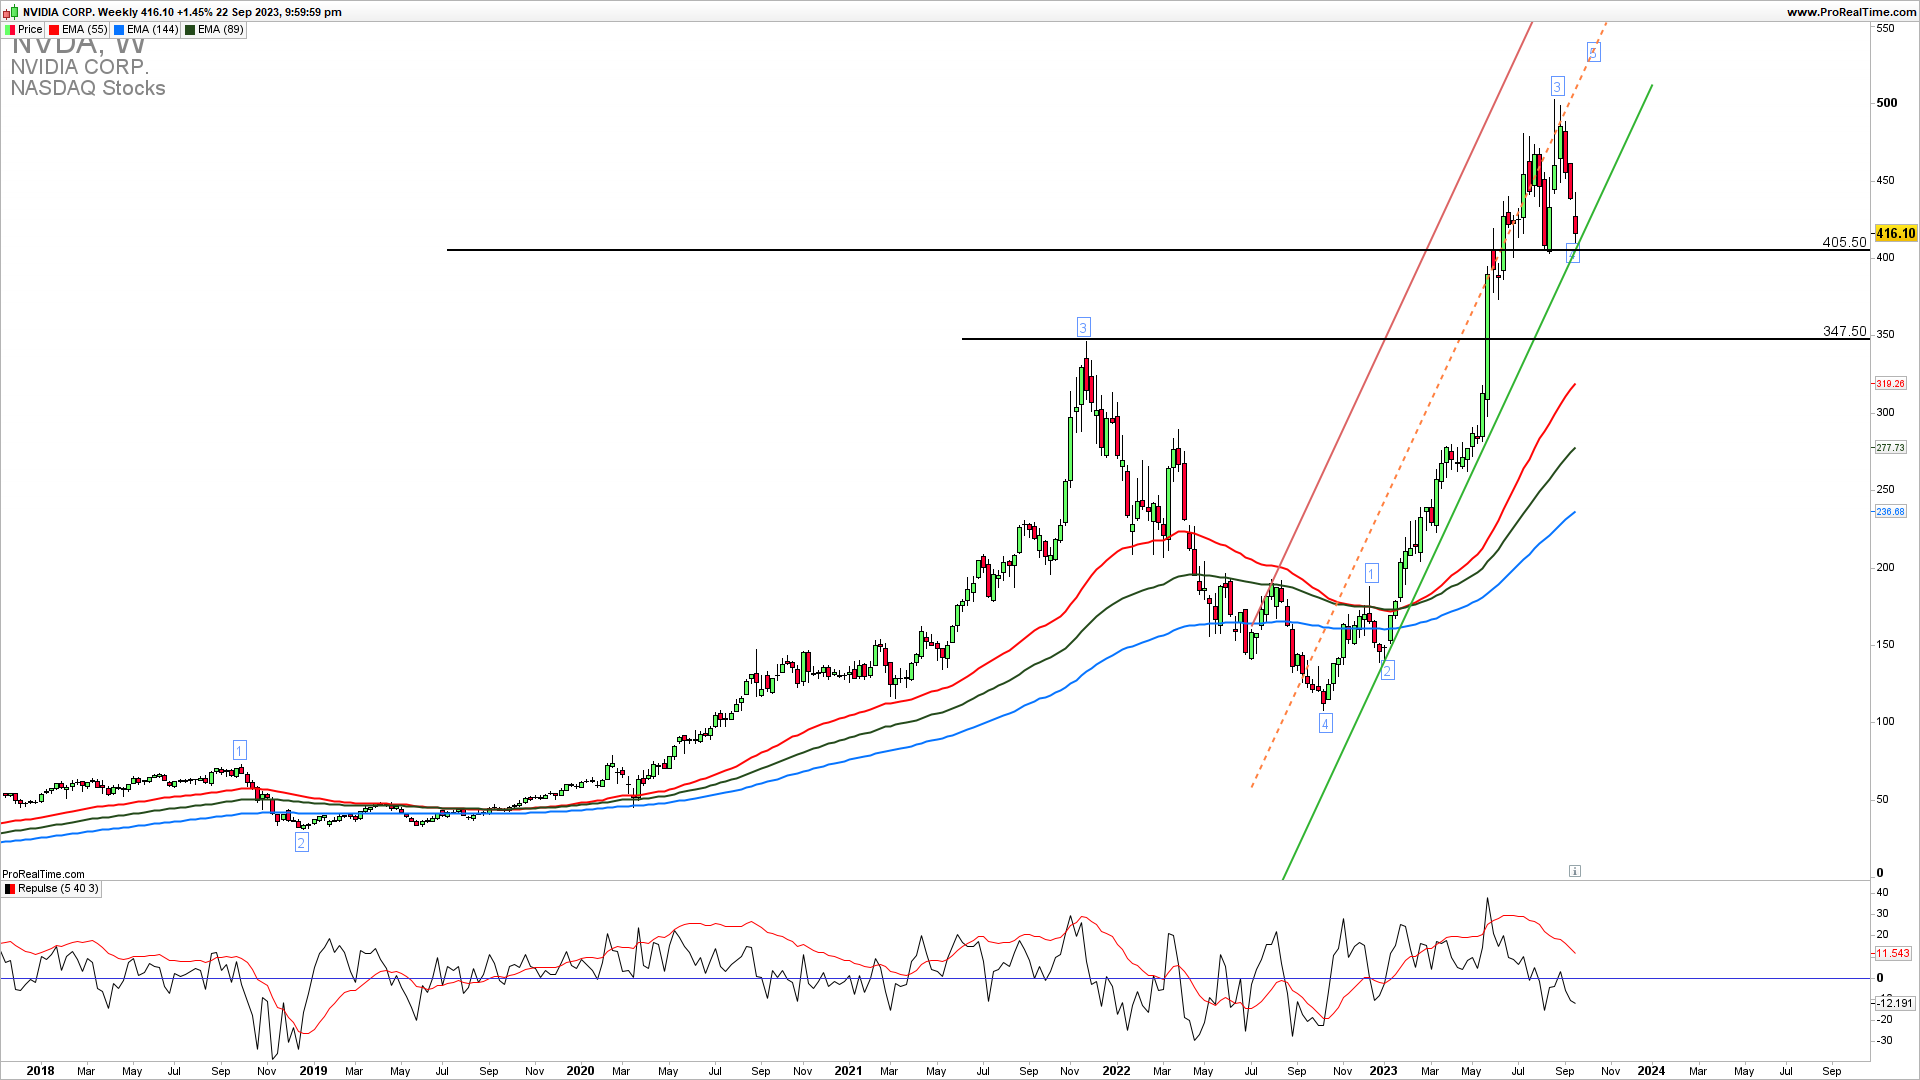Viewport: 1920px width, 1080px height.
Task: Click the 2023 year label on the time axis
Action: 1383,1071
